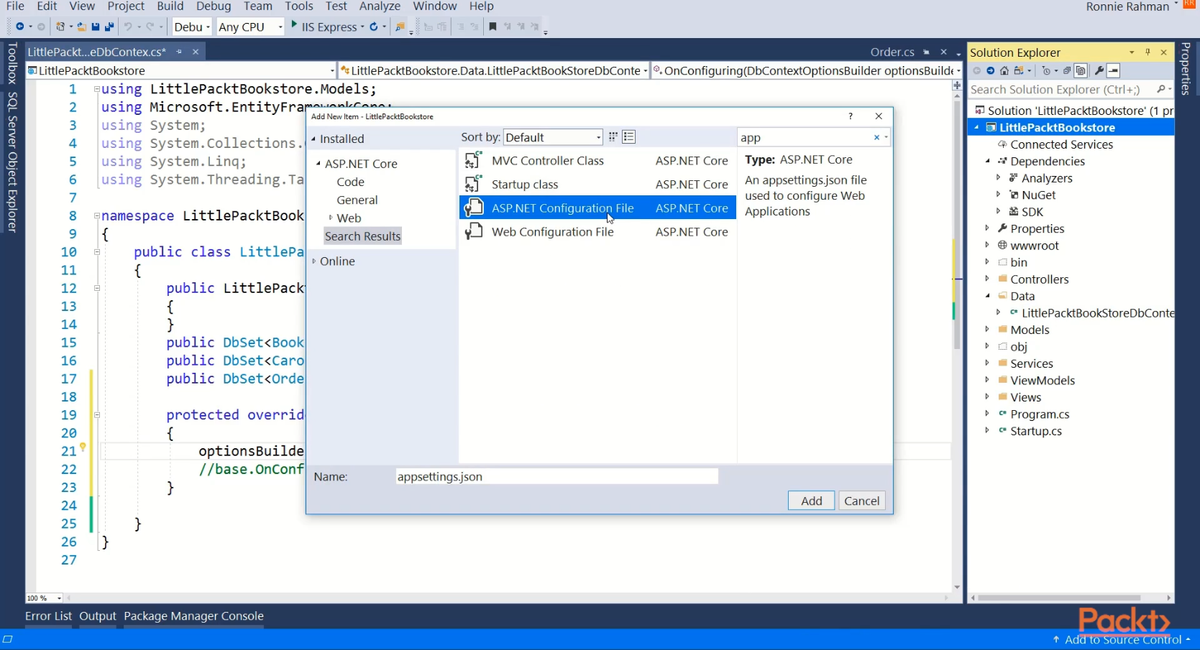Open Solution Explorer Properties wrench icon

point(1098,71)
